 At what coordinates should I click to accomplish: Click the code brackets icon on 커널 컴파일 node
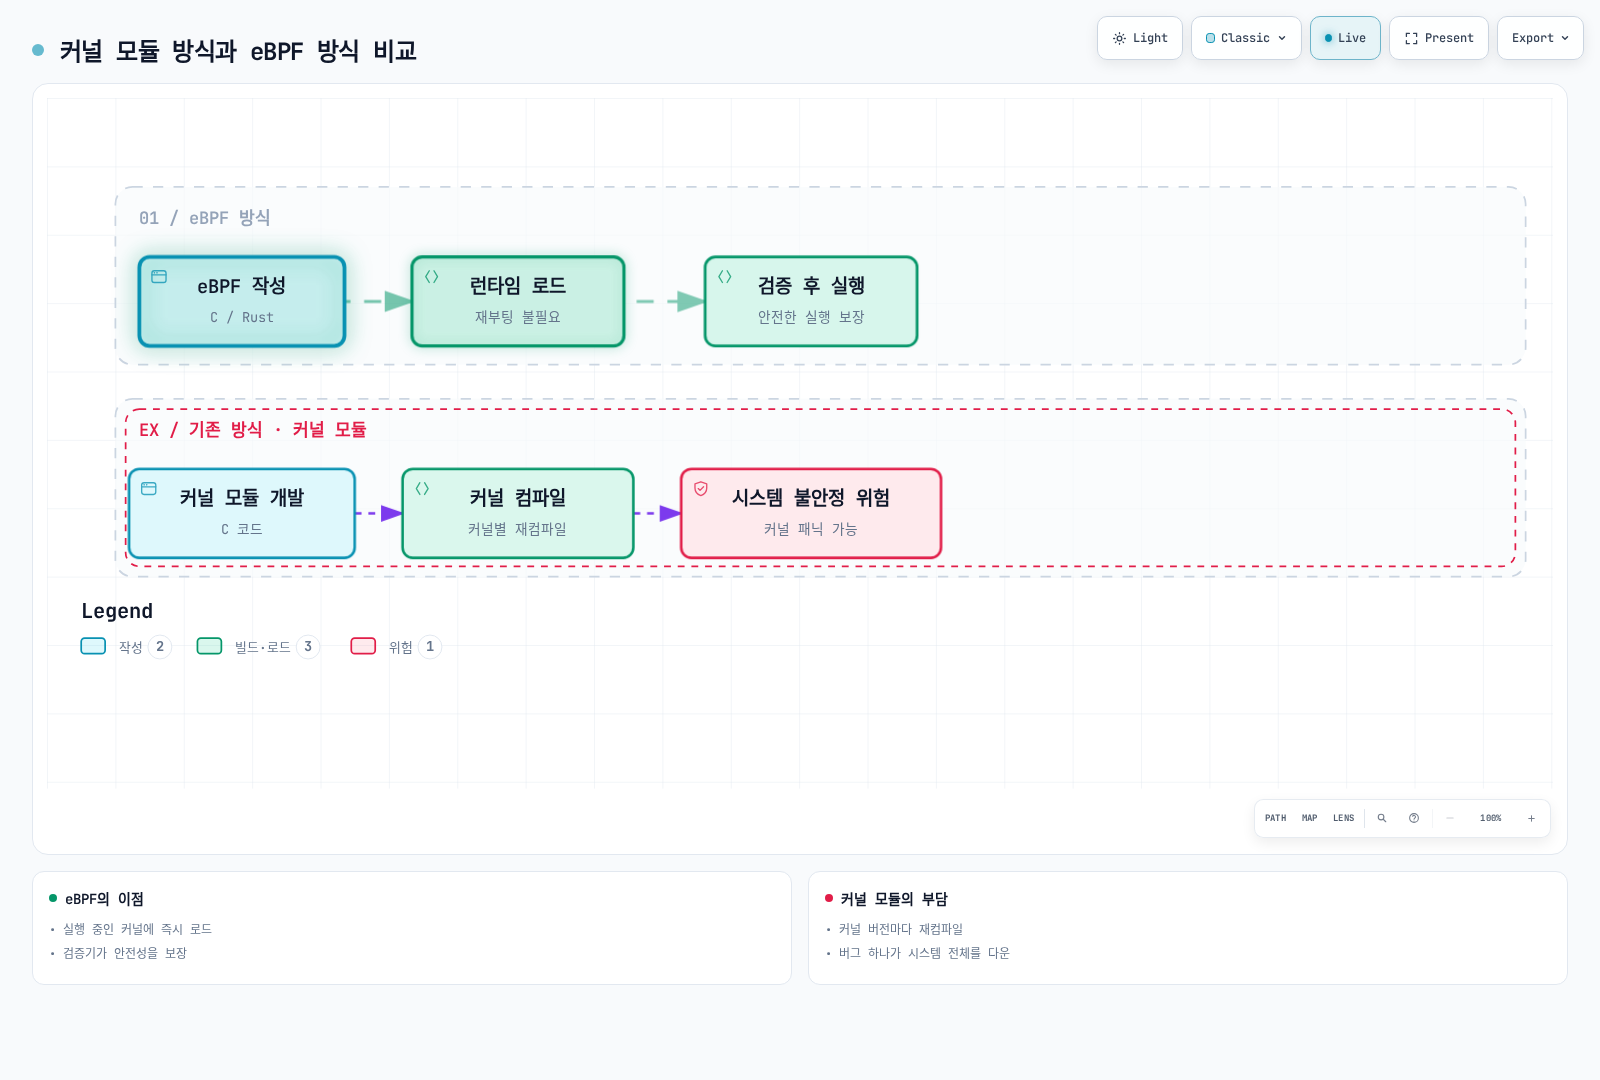(x=422, y=489)
